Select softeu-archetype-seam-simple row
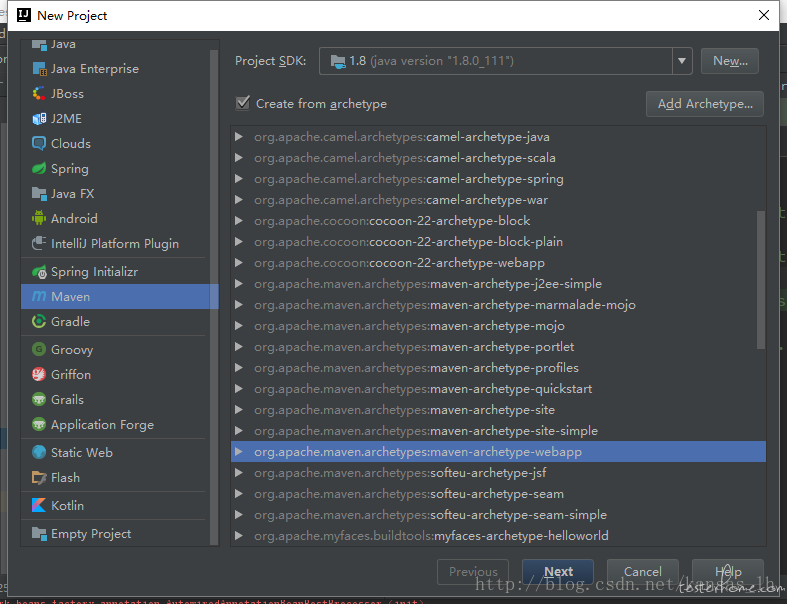 (498, 515)
